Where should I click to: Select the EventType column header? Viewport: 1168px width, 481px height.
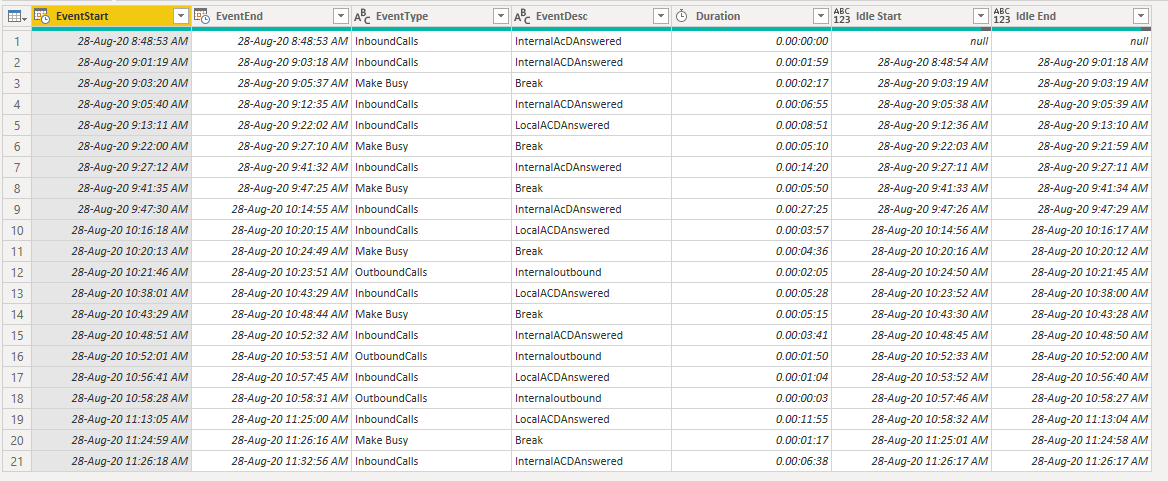pos(431,16)
